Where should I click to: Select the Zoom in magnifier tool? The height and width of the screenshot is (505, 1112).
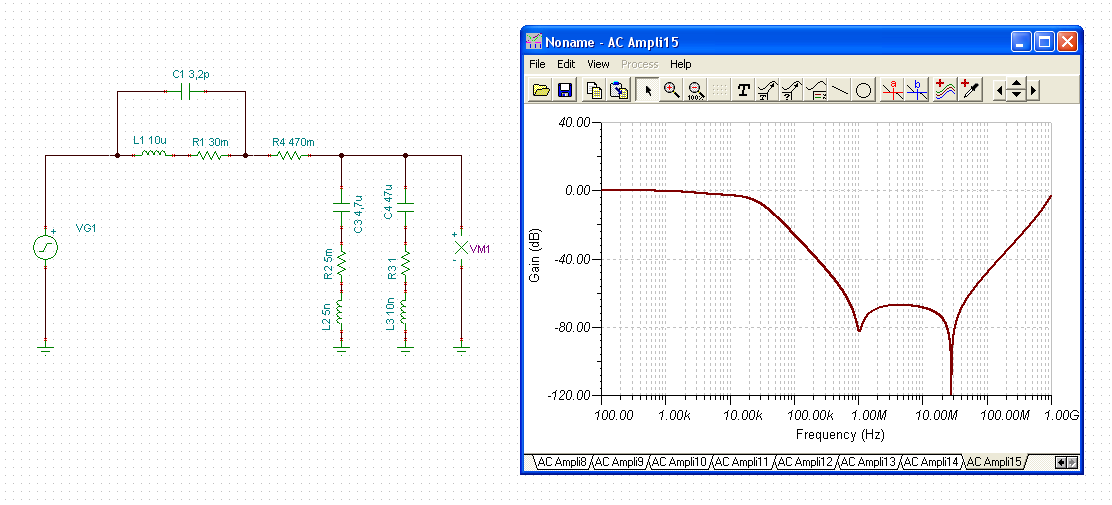point(672,90)
